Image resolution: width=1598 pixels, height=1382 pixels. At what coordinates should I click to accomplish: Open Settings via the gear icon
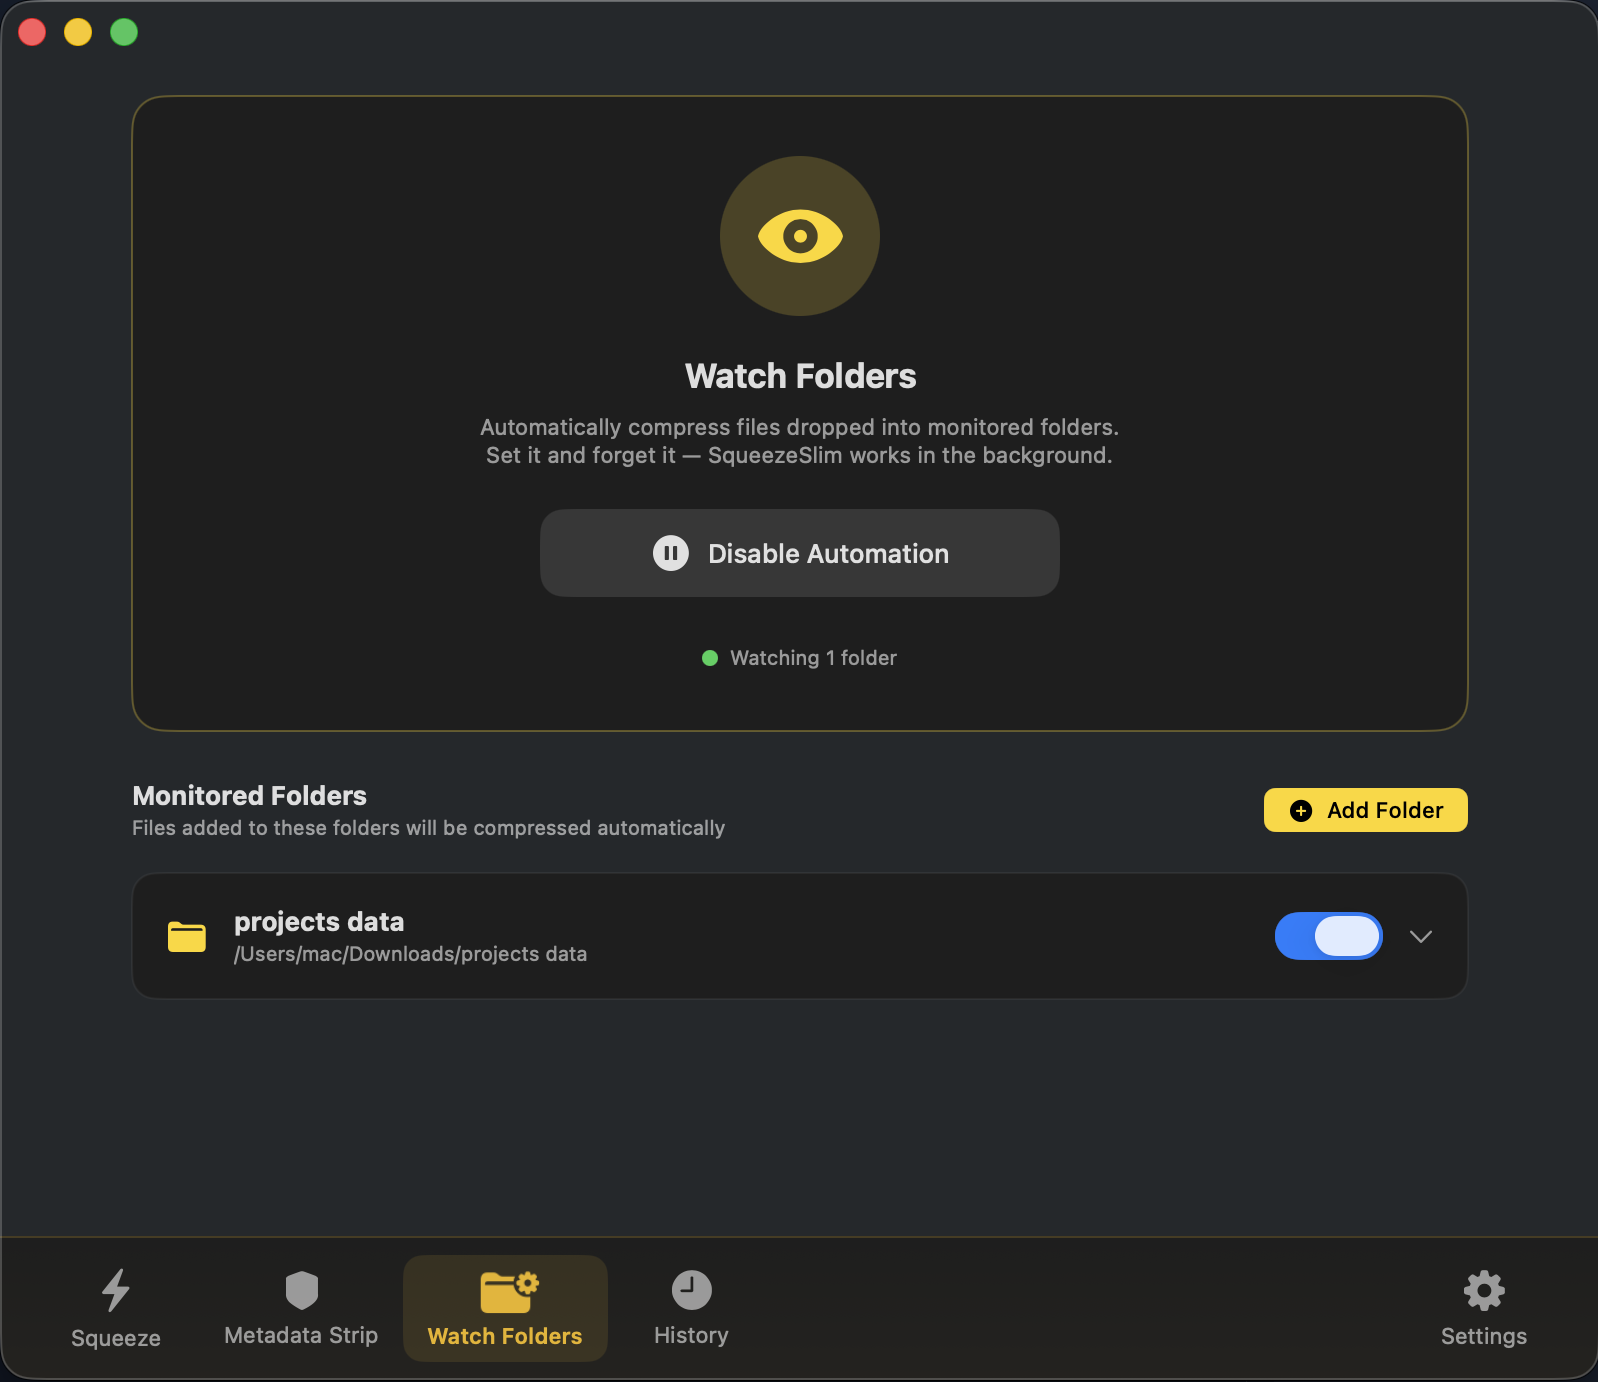pyautogui.click(x=1483, y=1290)
